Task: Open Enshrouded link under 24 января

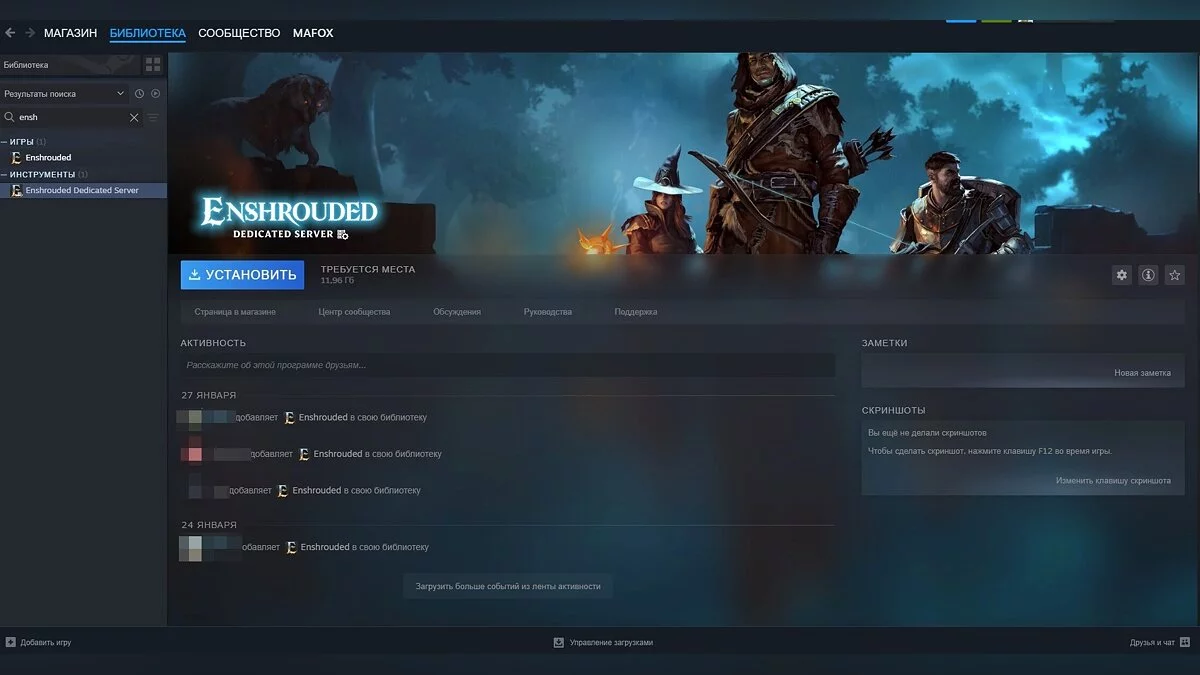Action: point(324,547)
